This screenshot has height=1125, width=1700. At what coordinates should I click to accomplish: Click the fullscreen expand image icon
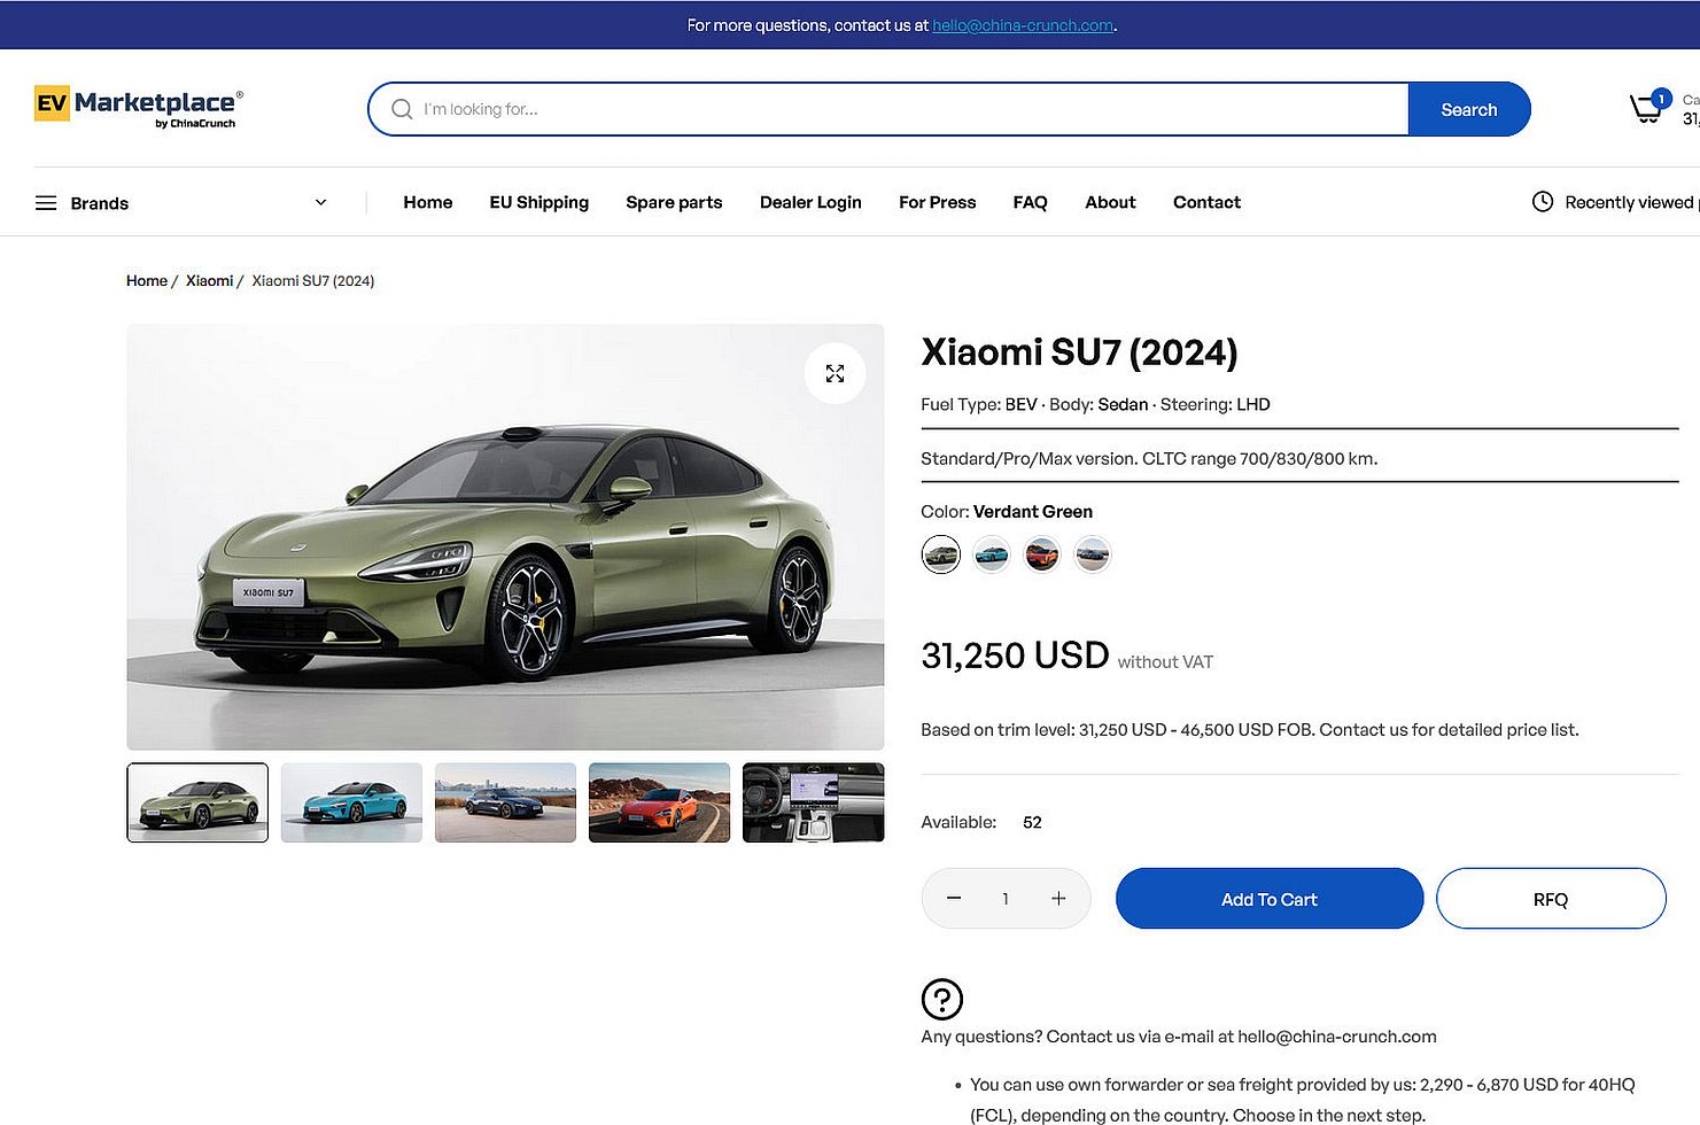pos(834,373)
